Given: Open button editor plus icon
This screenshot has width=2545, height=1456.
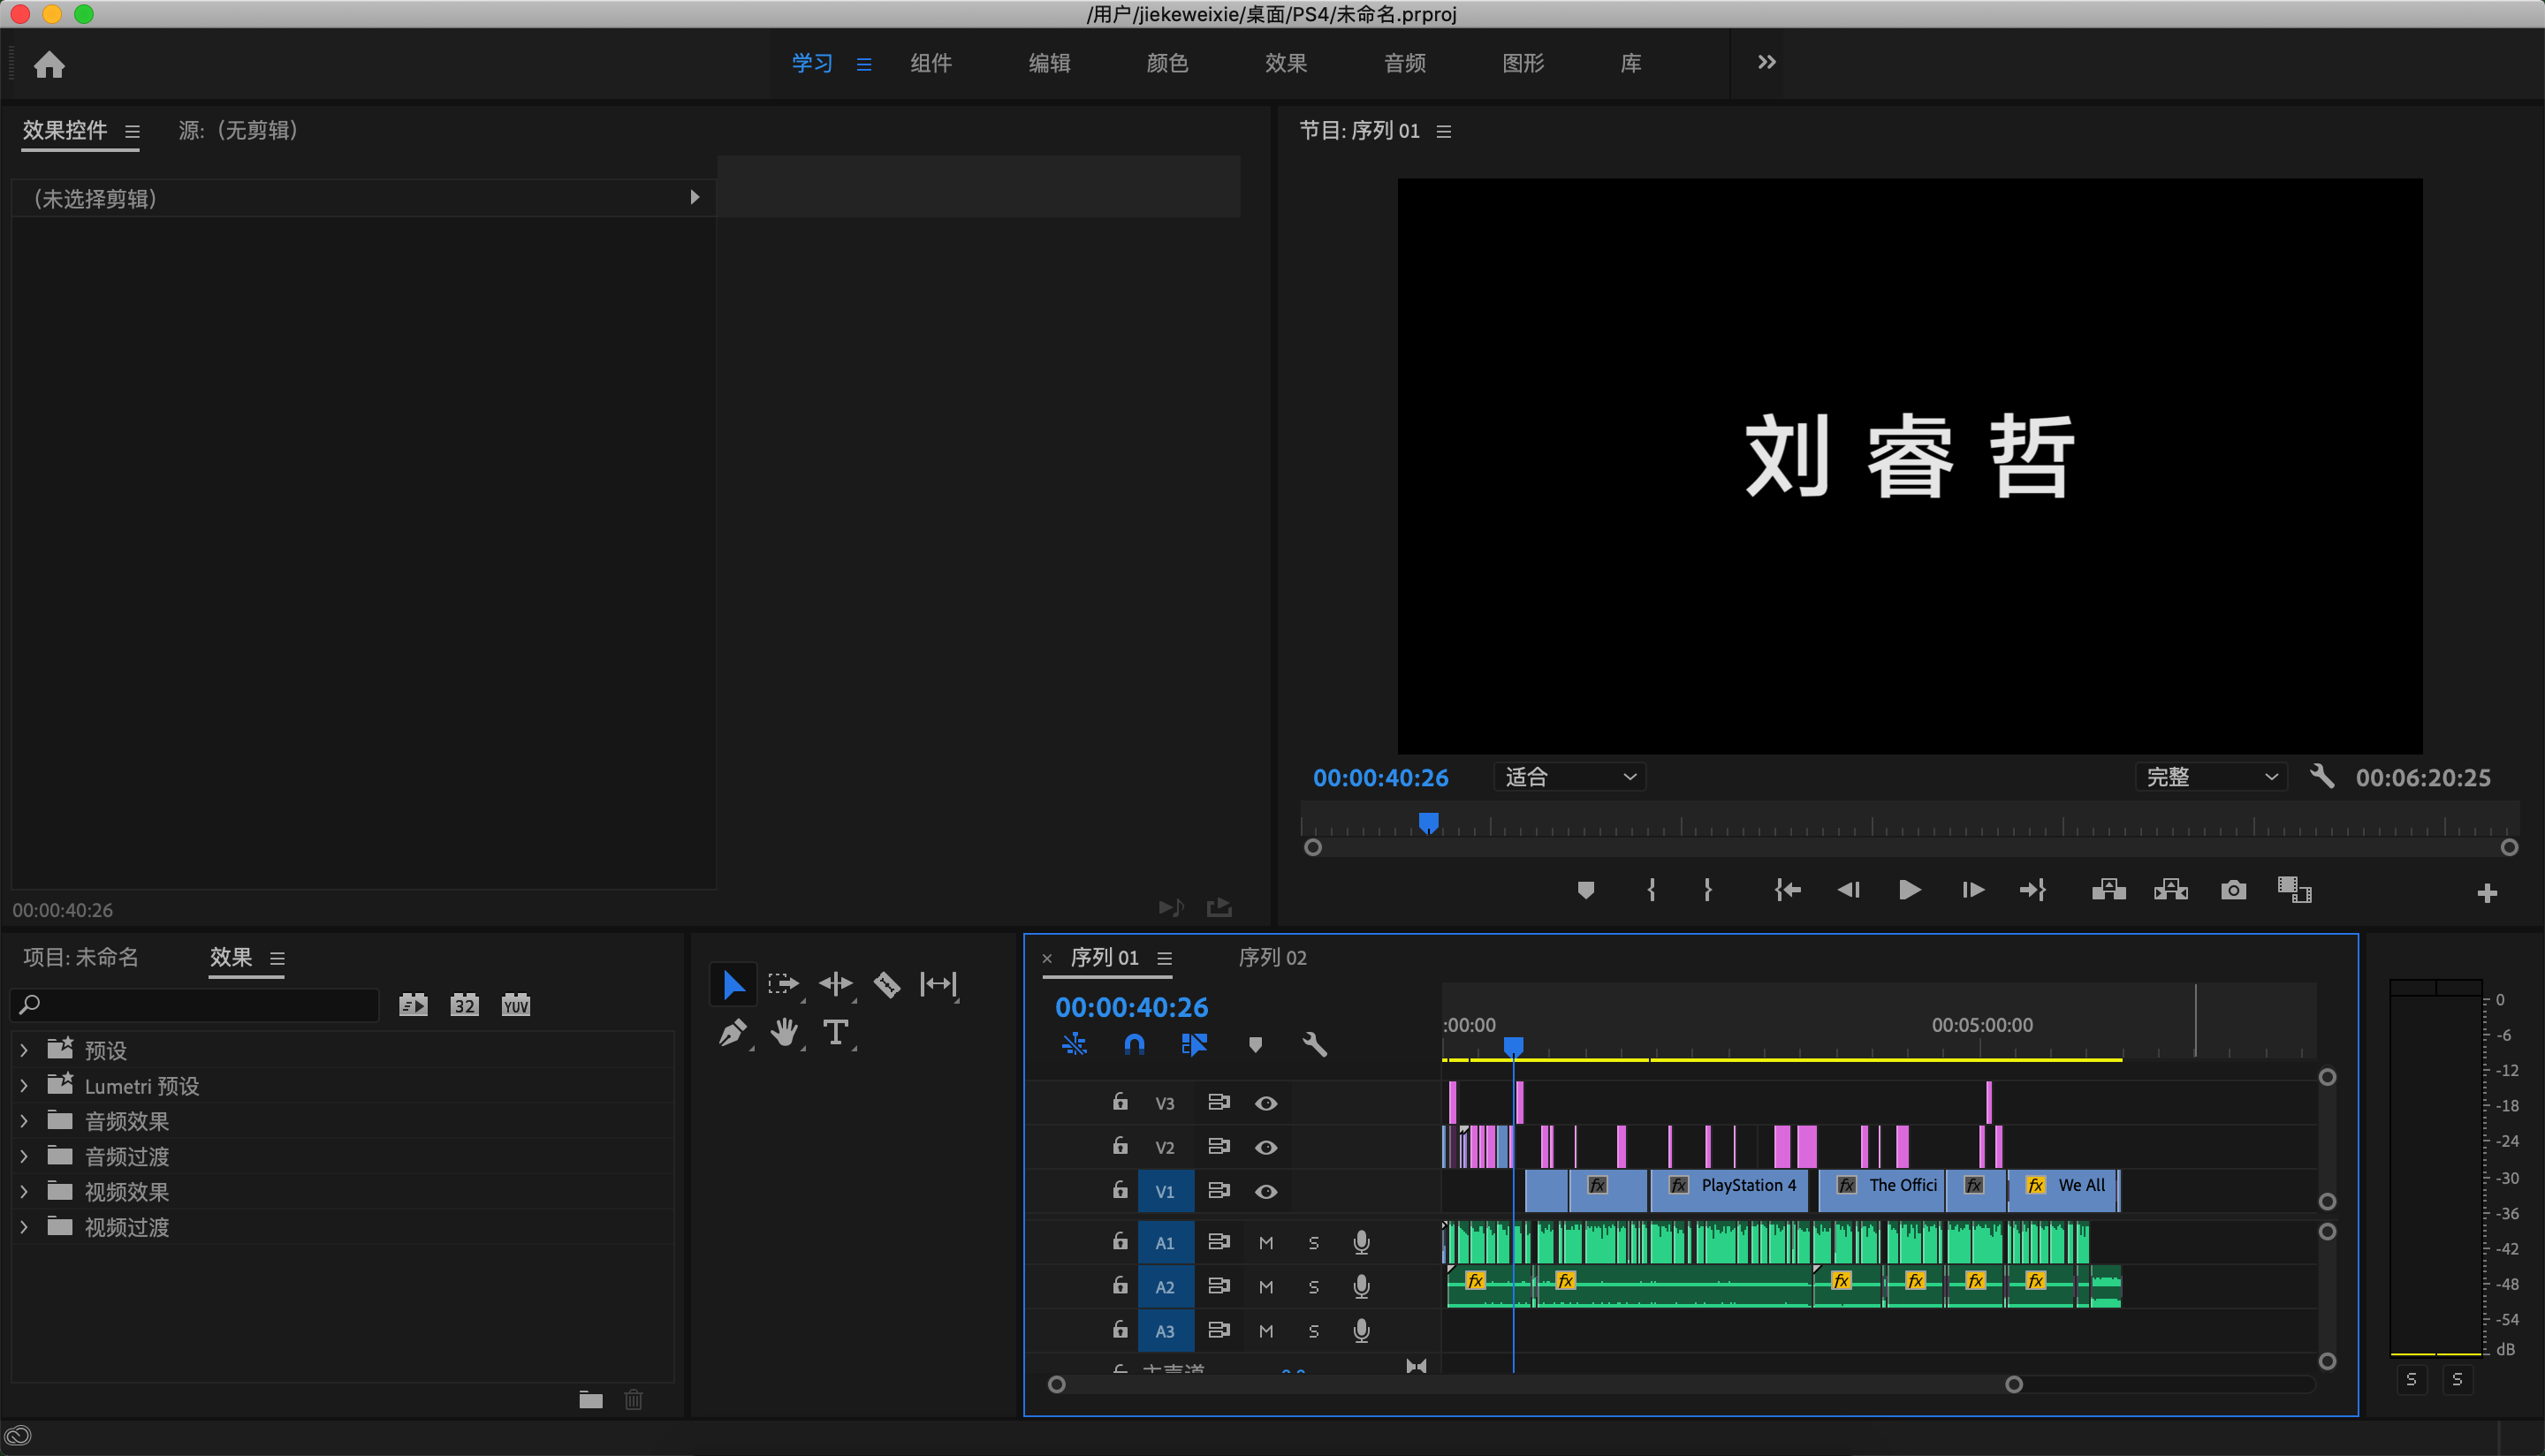Looking at the screenshot, I should click(2487, 893).
